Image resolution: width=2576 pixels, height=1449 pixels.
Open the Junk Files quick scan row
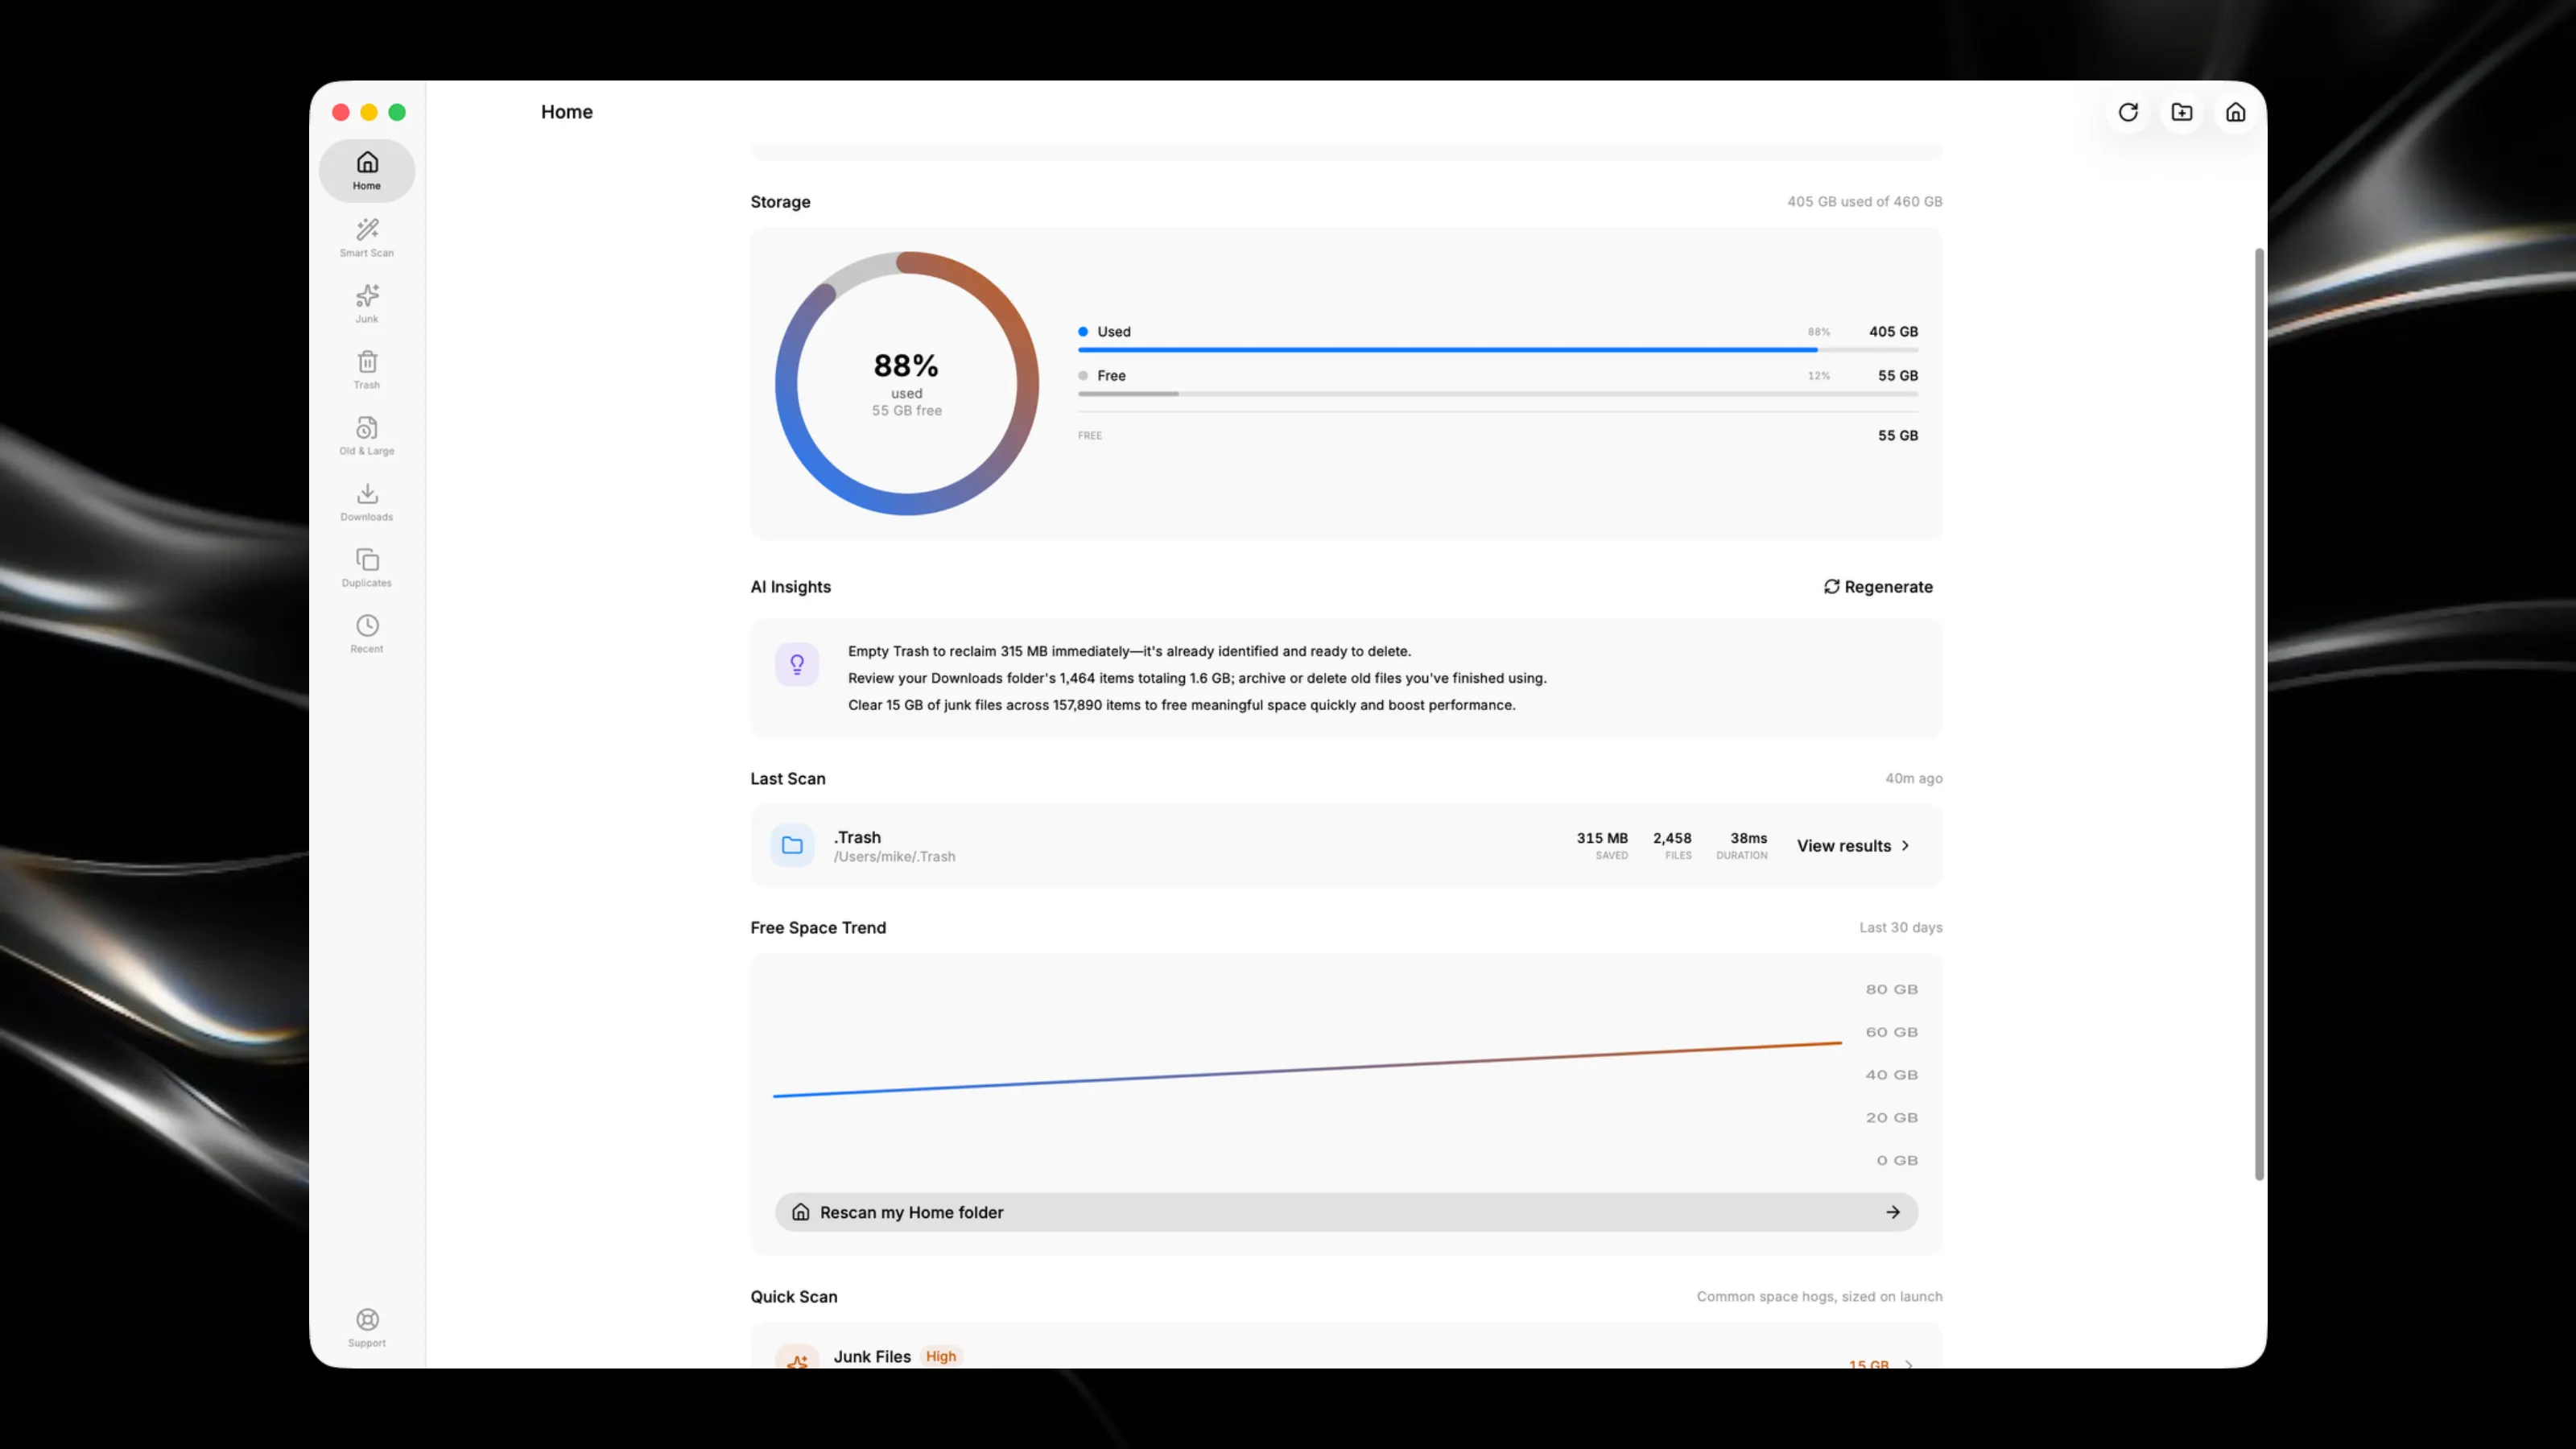click(1346, 1347)
